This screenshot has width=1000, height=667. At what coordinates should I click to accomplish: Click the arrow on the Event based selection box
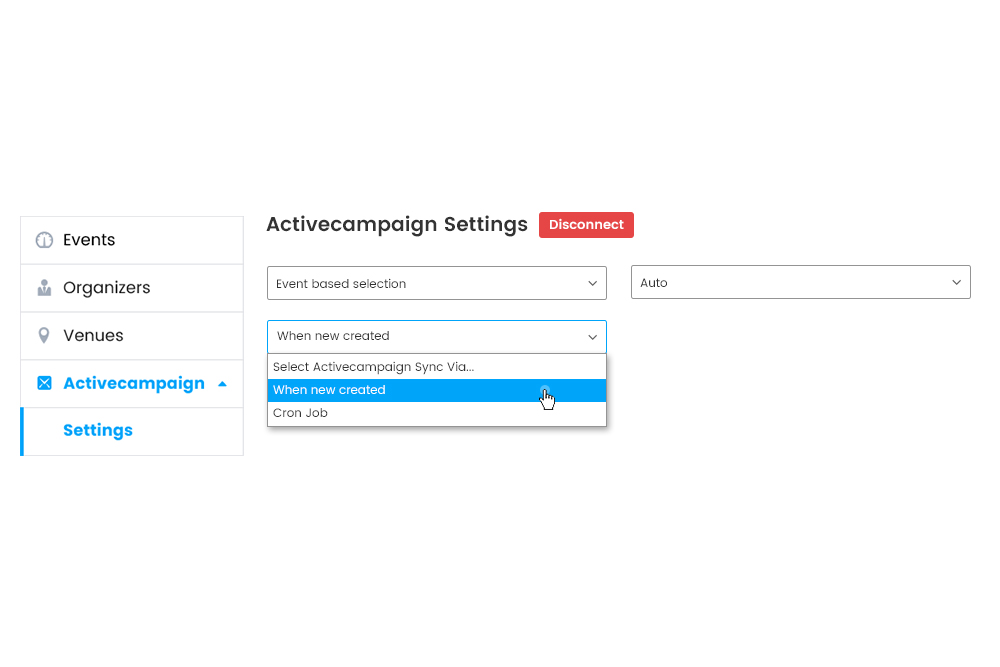pyautogui.click(x=592, y=282)
